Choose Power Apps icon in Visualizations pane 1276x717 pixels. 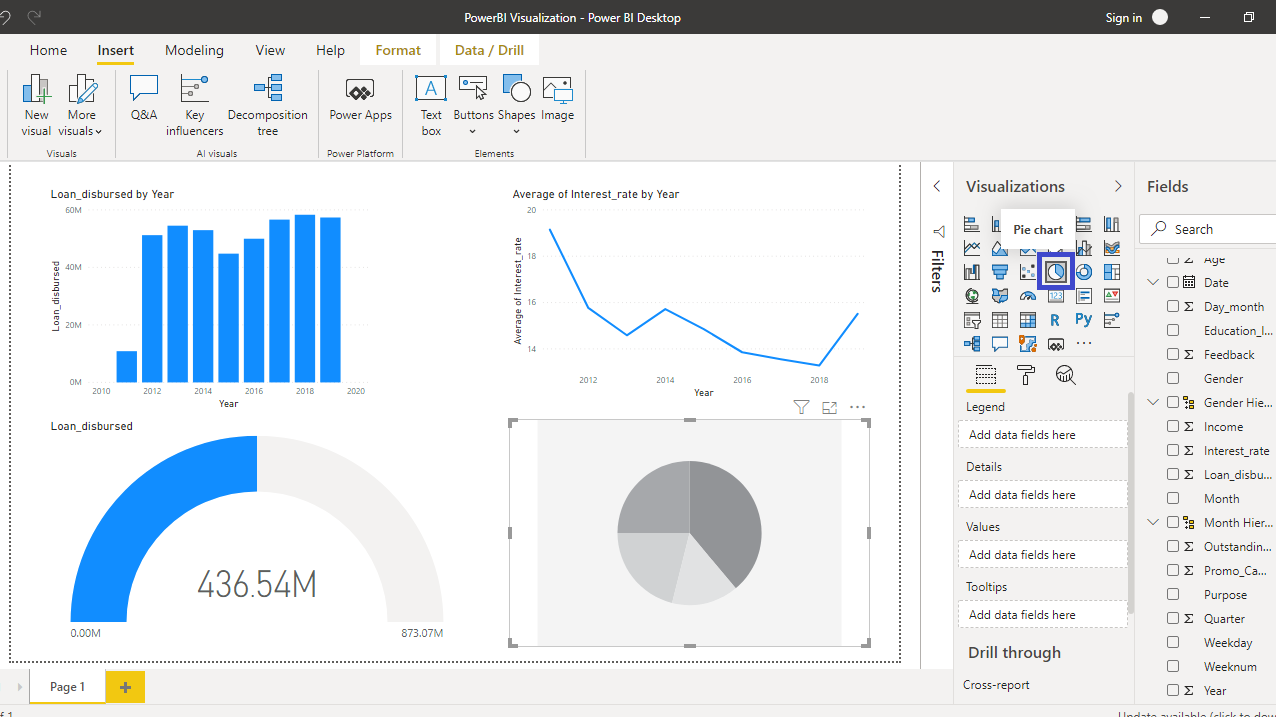pyautogui.click(x=1056, y=345)
